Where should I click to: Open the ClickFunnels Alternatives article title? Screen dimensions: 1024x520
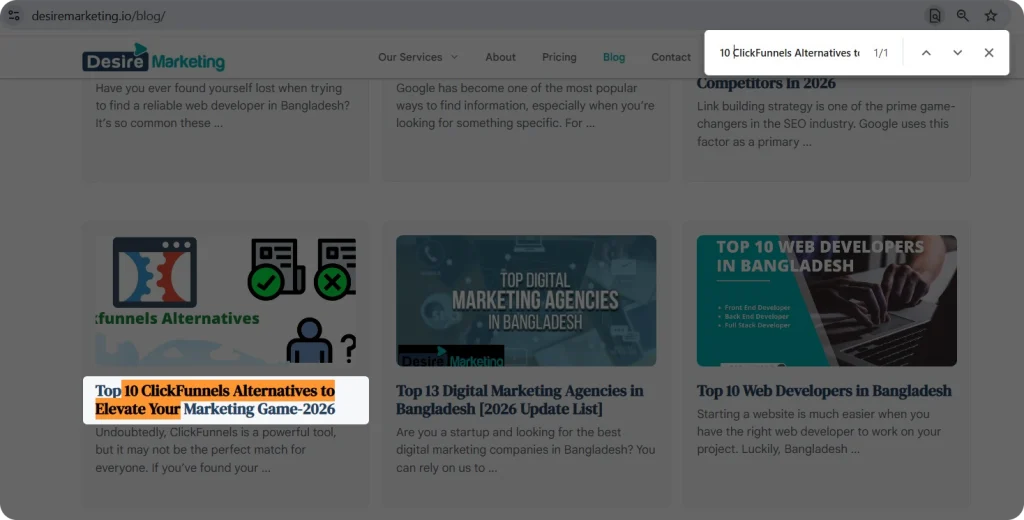pos(216,400)
